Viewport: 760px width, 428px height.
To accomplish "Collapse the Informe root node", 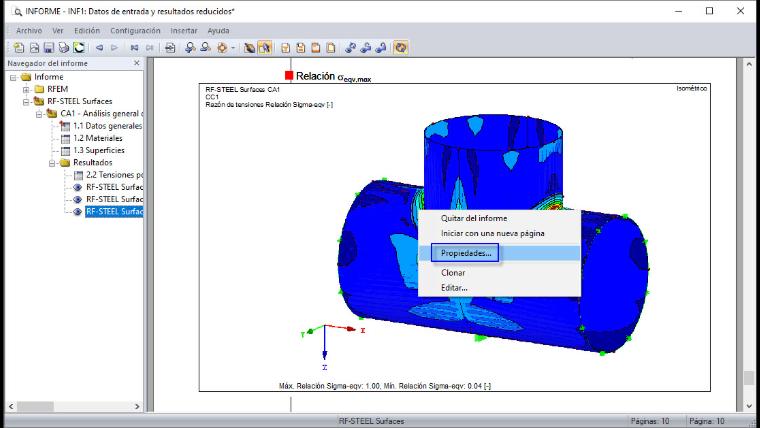I will [x=13, y=77].
